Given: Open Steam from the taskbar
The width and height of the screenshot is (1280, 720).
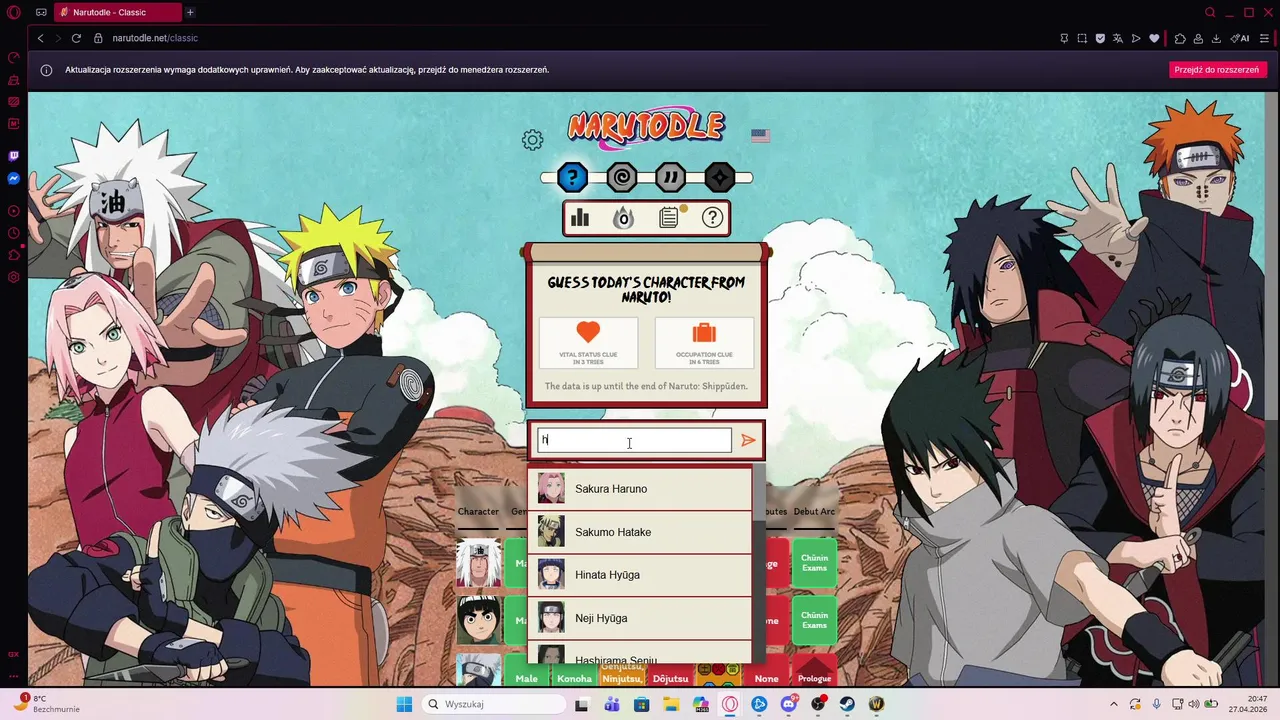Looking at the screenshot, I should 847,704.
